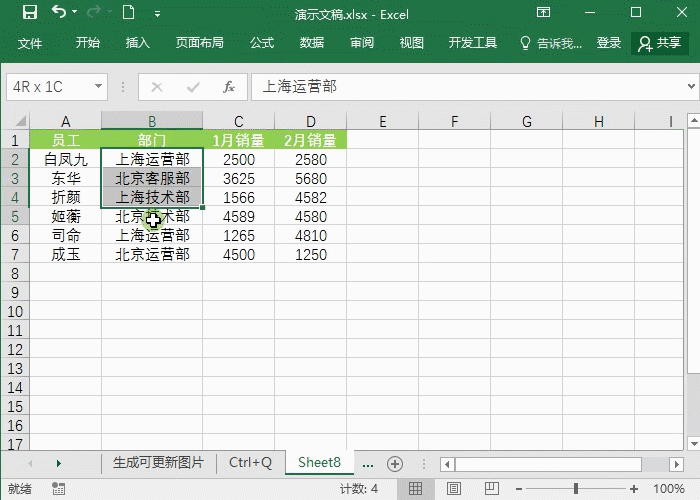
Task: Click the Save icon in quick access toolbar
Action: (x=30, y=12)
